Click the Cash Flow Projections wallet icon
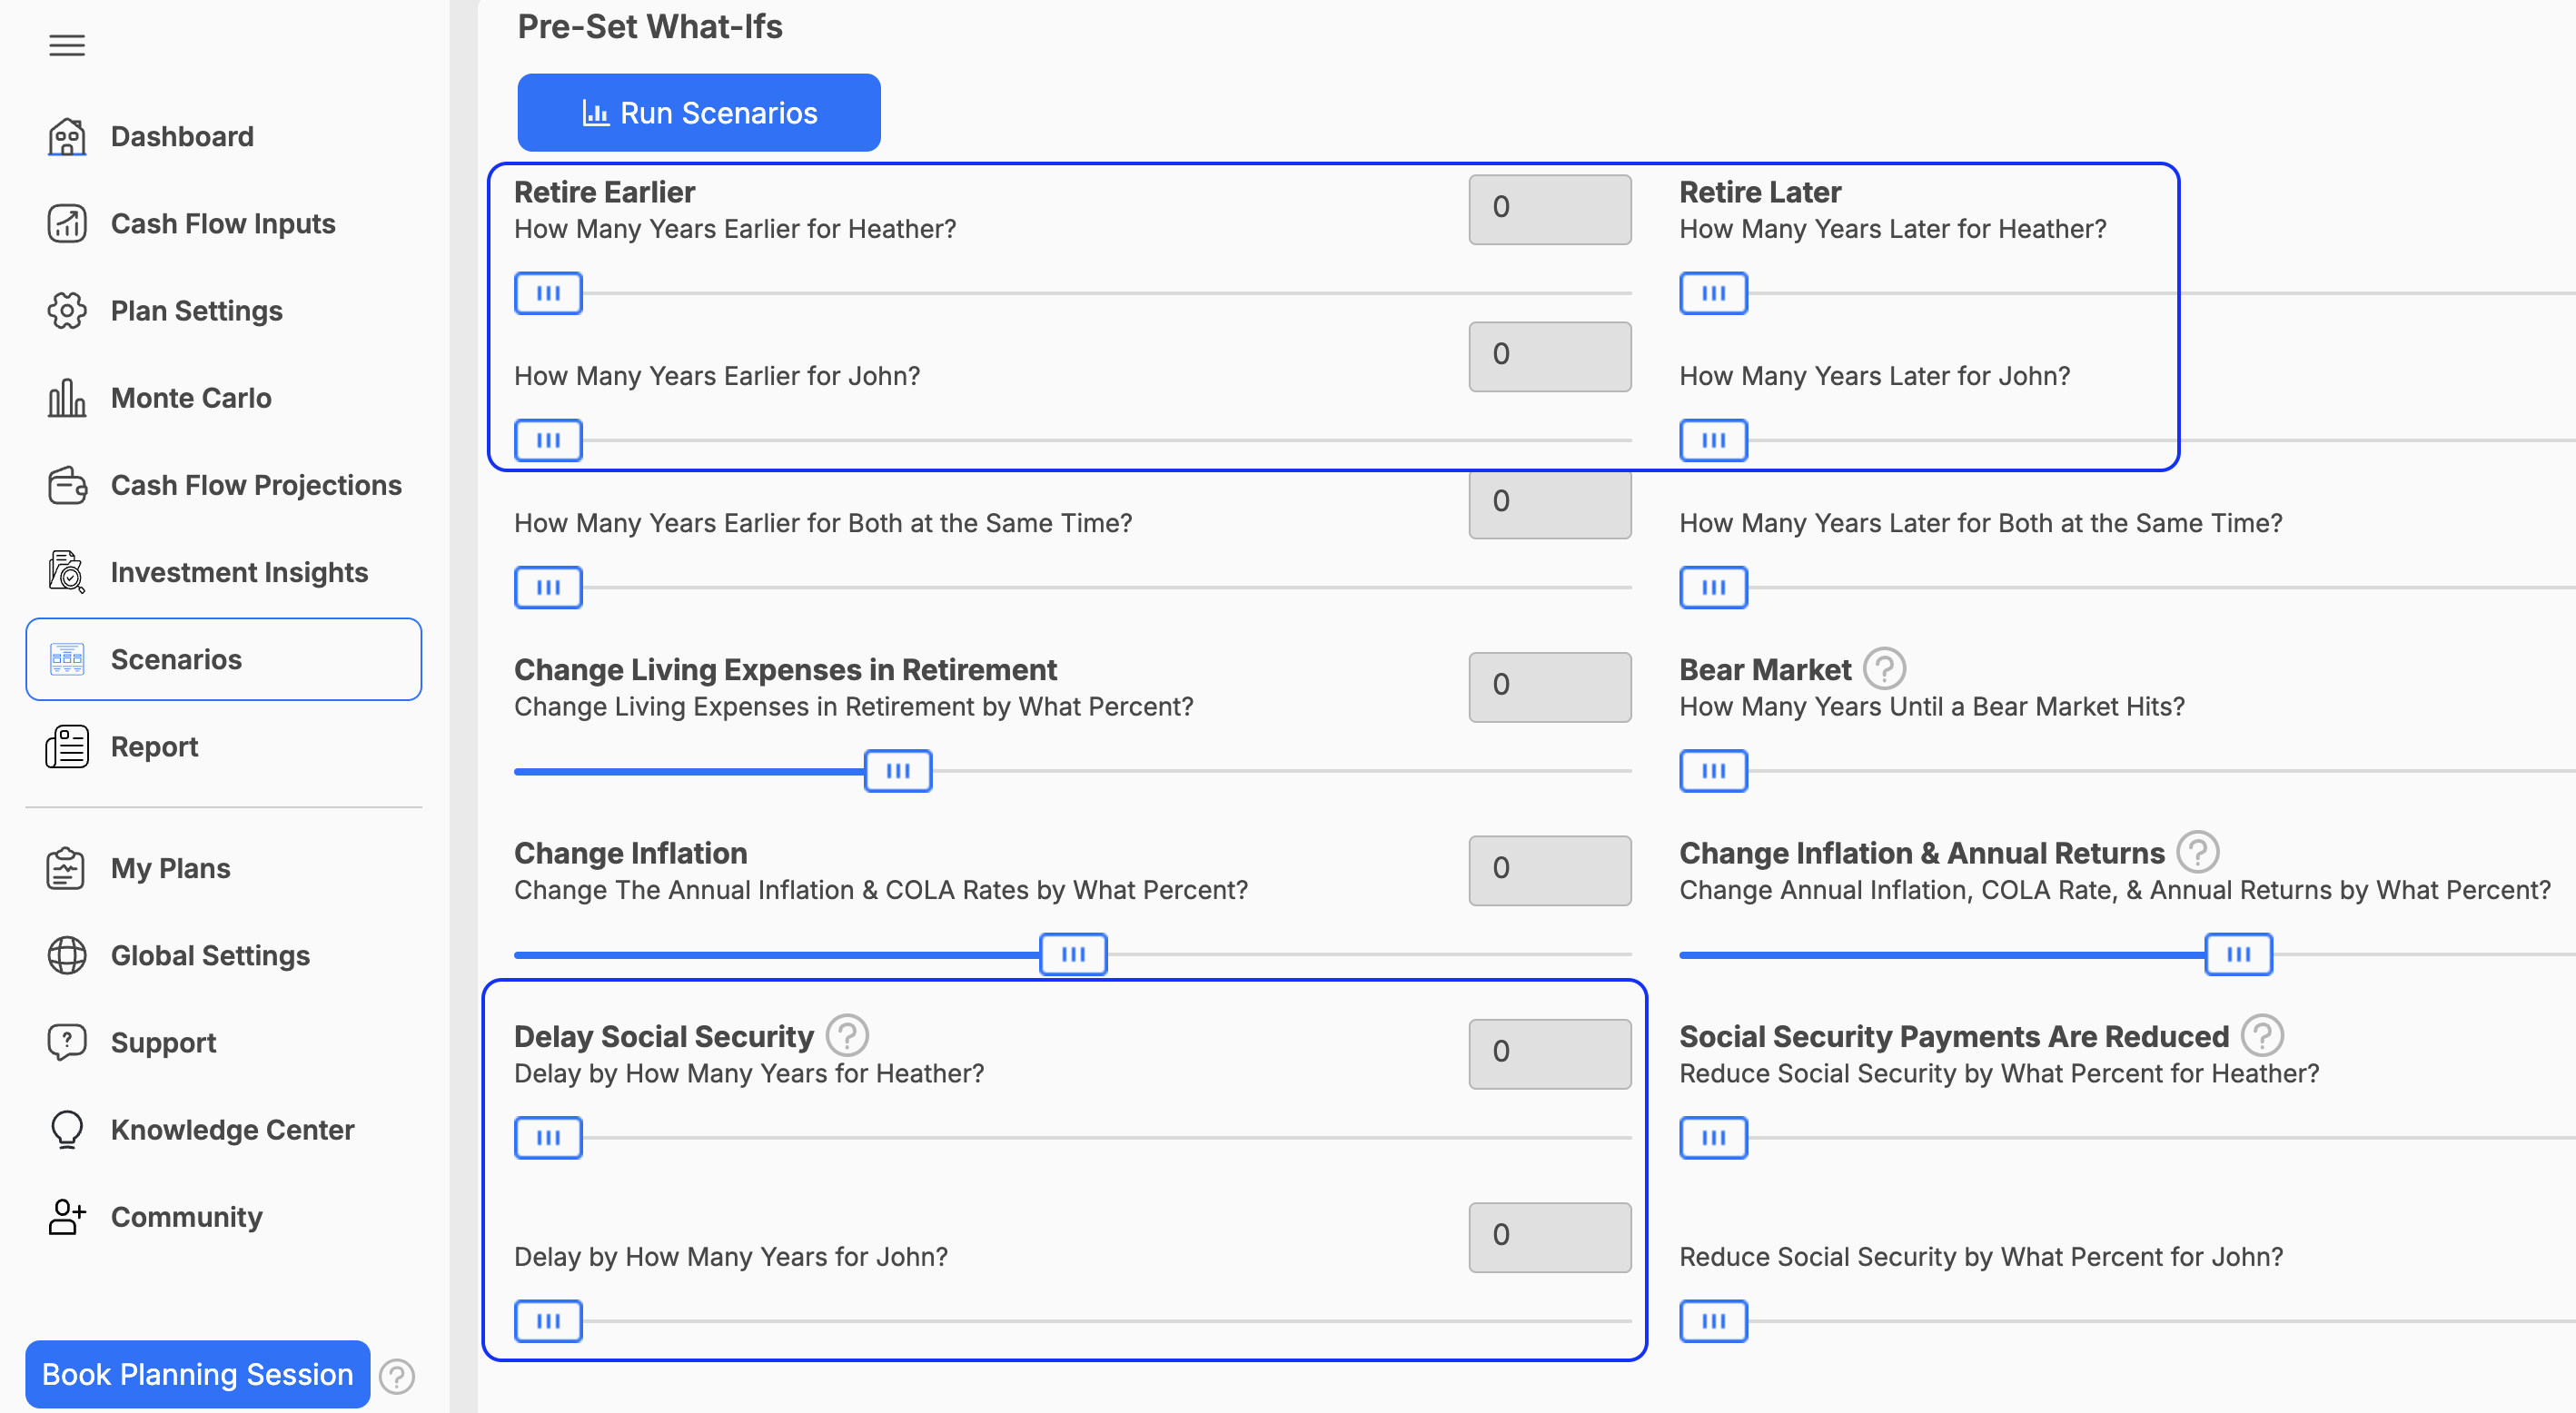Screen dimensions: 2576x1413 [x=67, y=485]
